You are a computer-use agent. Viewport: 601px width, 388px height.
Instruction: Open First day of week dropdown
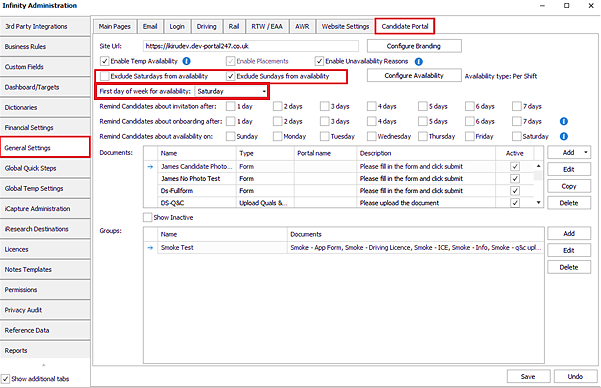coord(264,91)
